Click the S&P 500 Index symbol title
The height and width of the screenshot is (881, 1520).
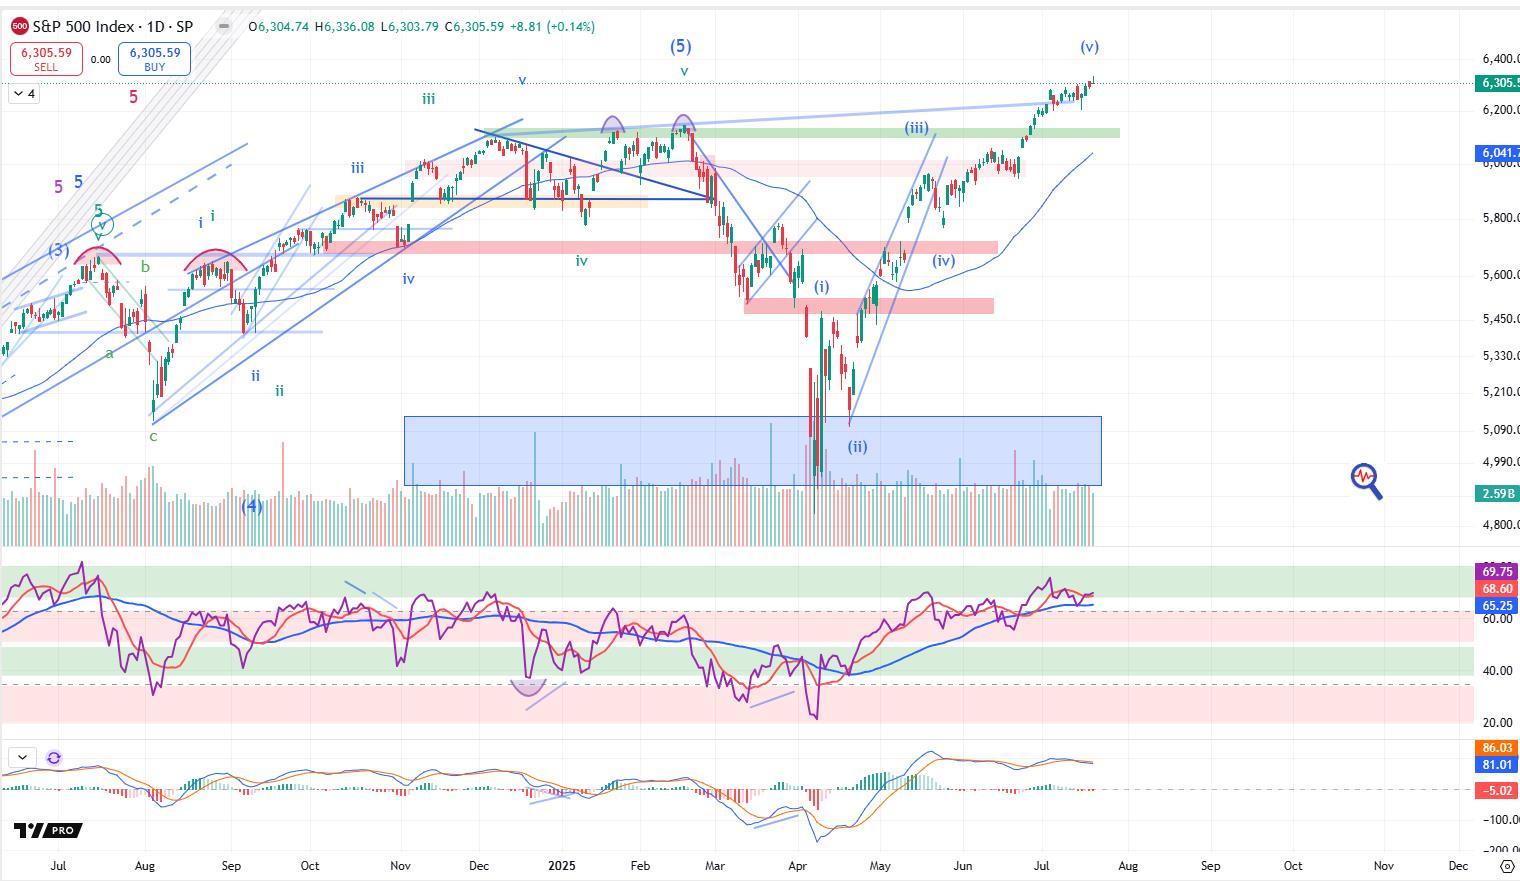(x=87, y=26)
